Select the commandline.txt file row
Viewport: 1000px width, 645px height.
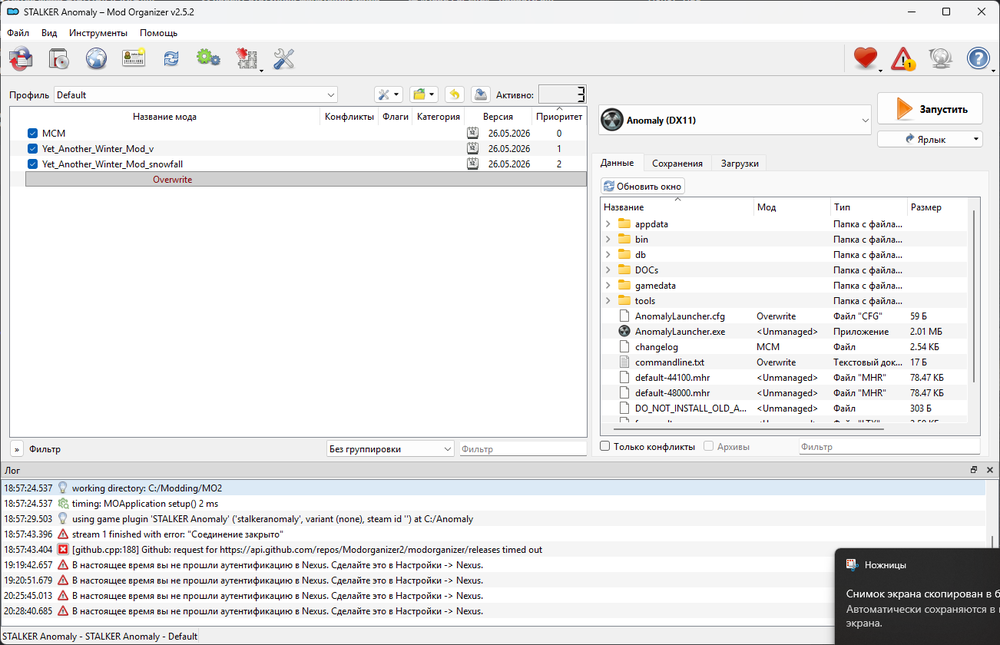(x=784, y=362)
